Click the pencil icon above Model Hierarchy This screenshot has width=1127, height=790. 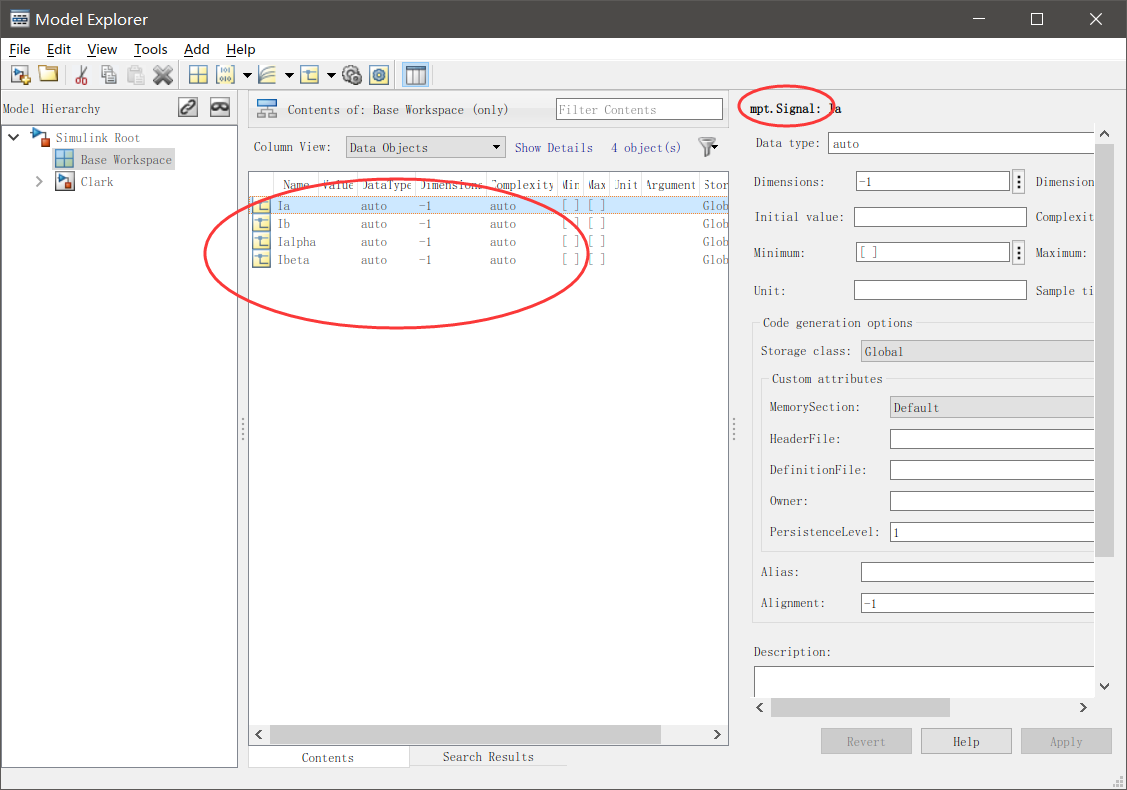tap(187, 107)
